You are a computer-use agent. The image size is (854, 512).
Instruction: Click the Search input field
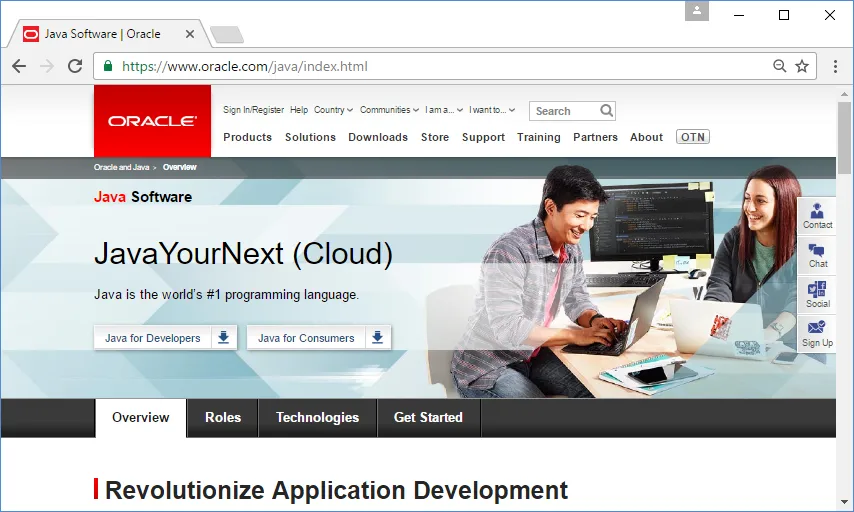pos(564,111)
